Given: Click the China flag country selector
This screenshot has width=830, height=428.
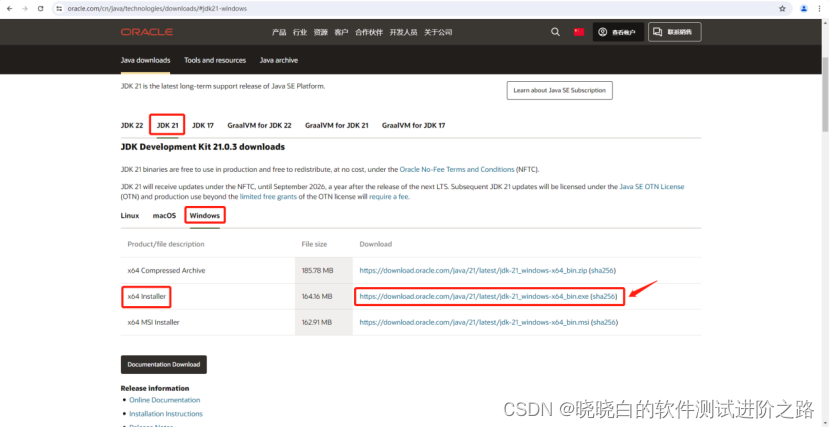Looking at the screenshot, I should 579,32.
